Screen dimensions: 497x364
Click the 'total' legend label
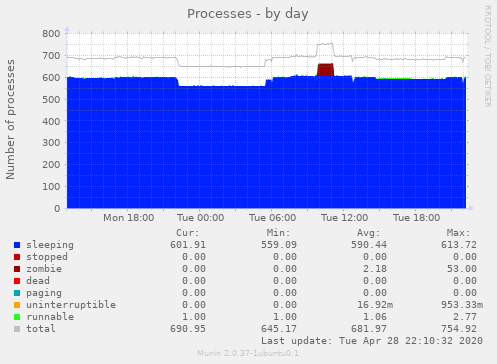pos(41,329)
